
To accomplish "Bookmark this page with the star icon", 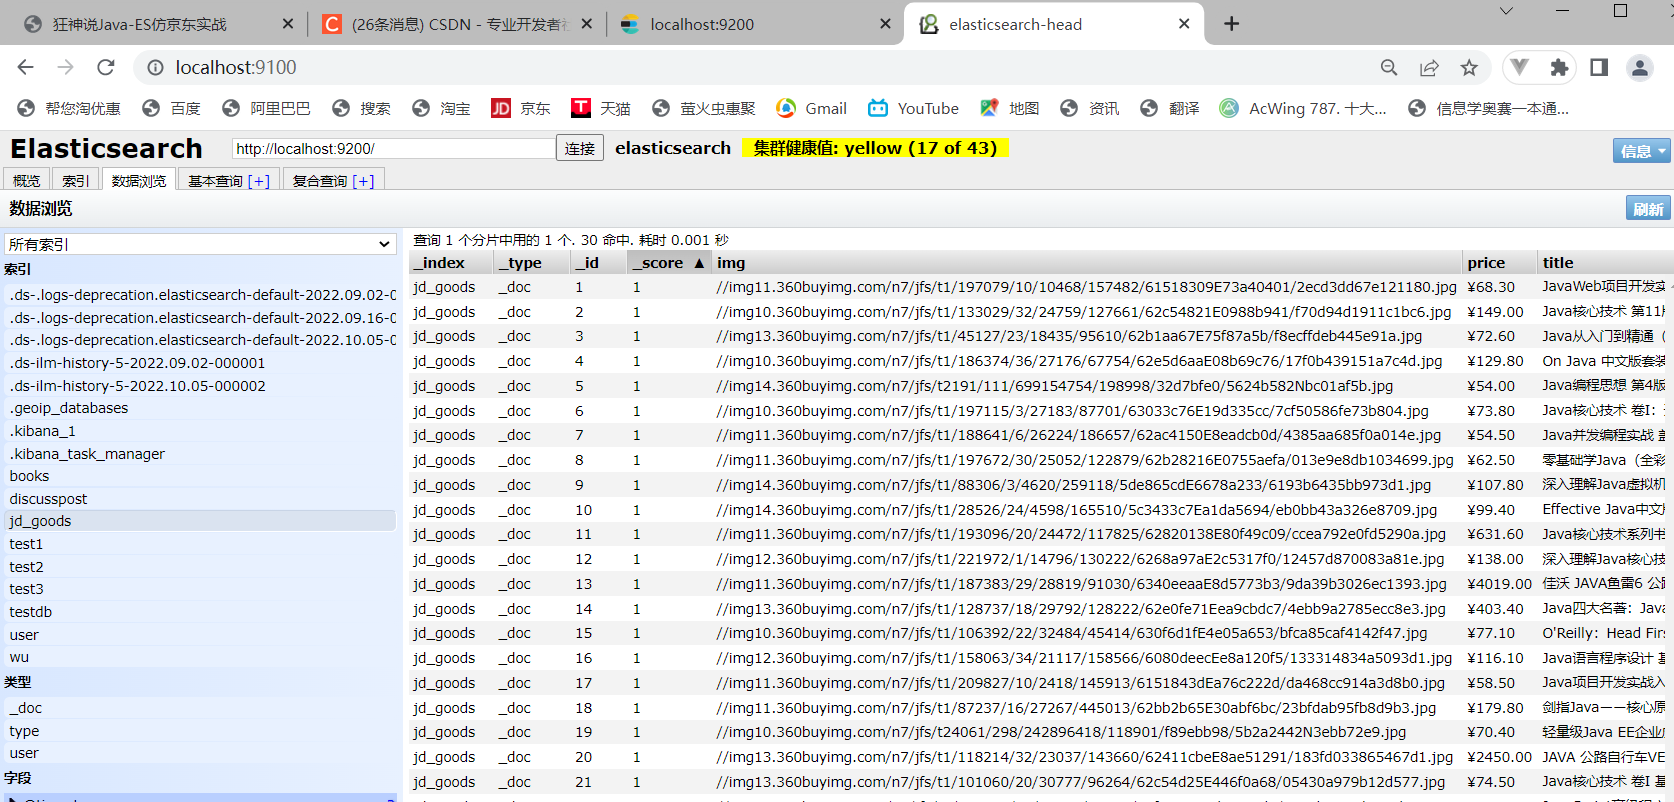I will tap(1469, 67).
